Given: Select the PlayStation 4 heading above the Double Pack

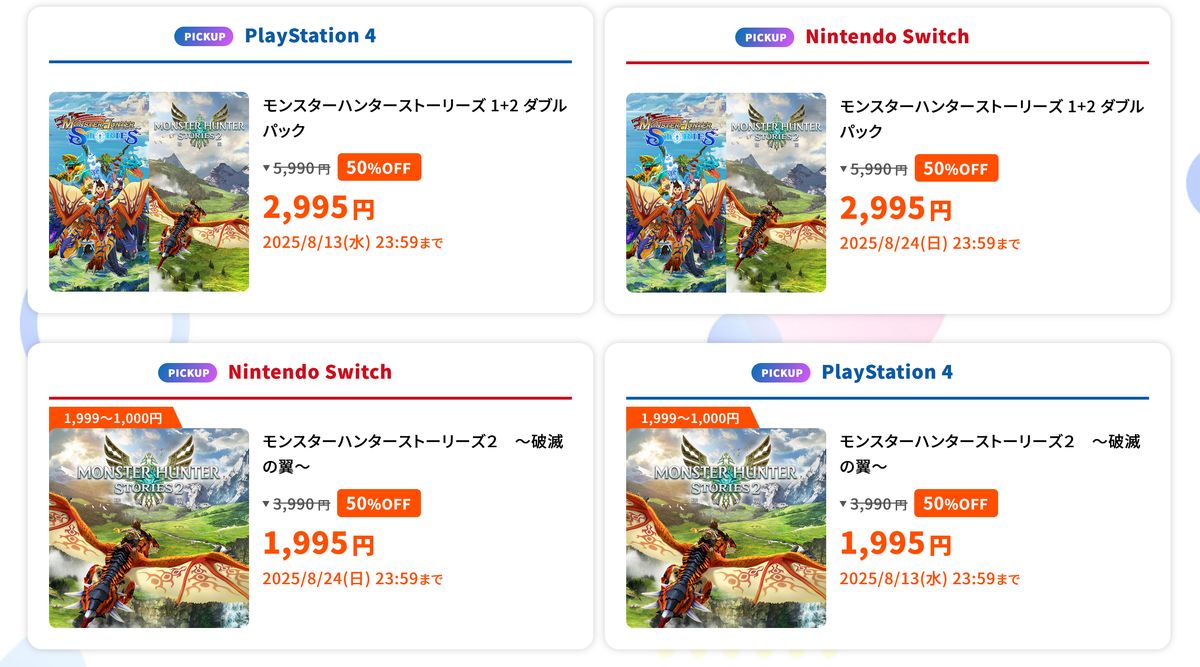Looking at the screenshot, I should (310, 36).
